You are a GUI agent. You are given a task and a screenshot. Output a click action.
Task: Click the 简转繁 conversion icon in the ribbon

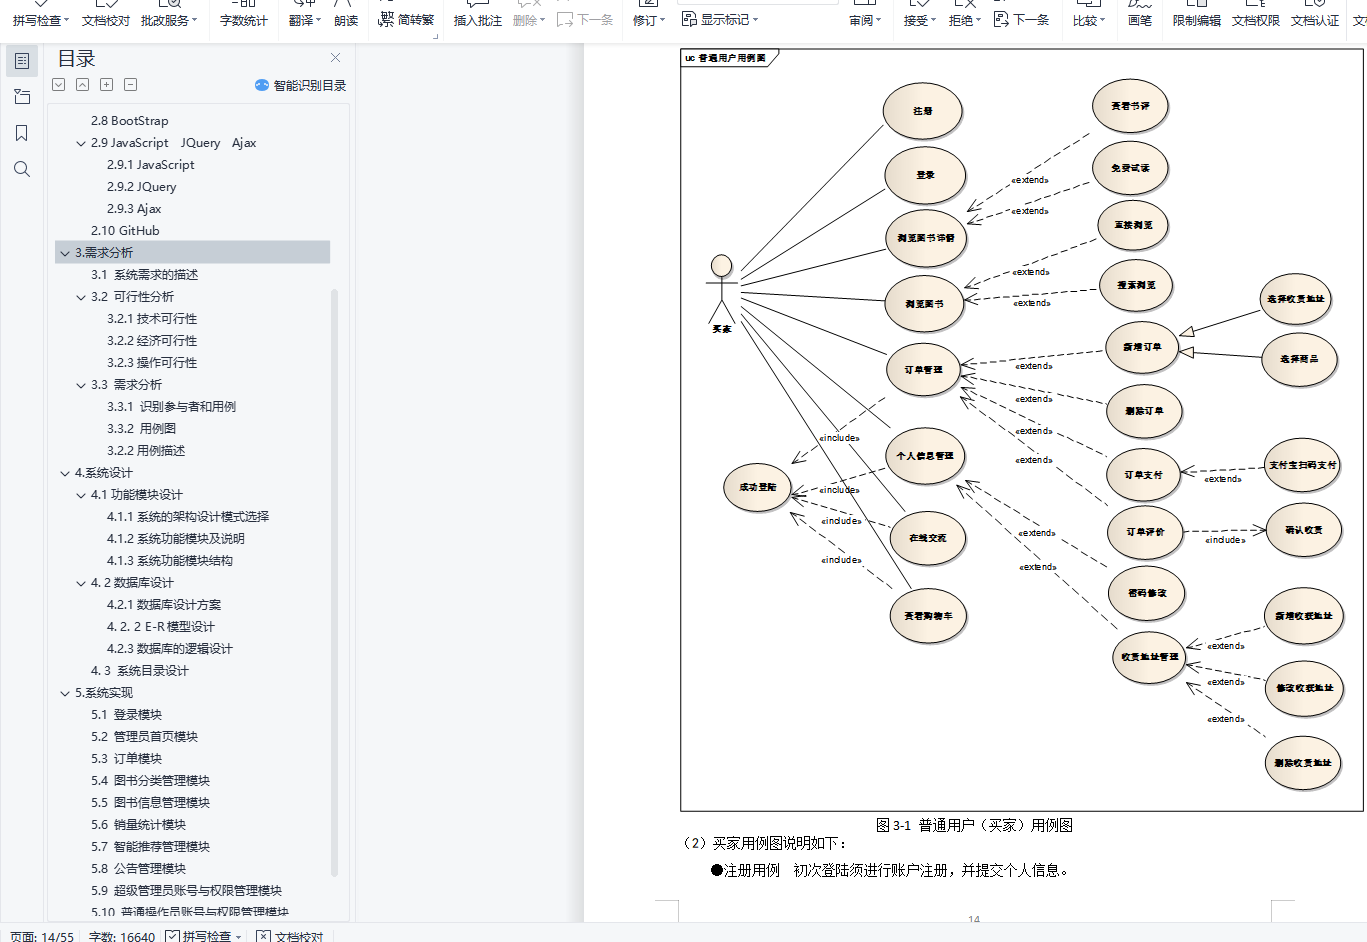click(386, 17)
